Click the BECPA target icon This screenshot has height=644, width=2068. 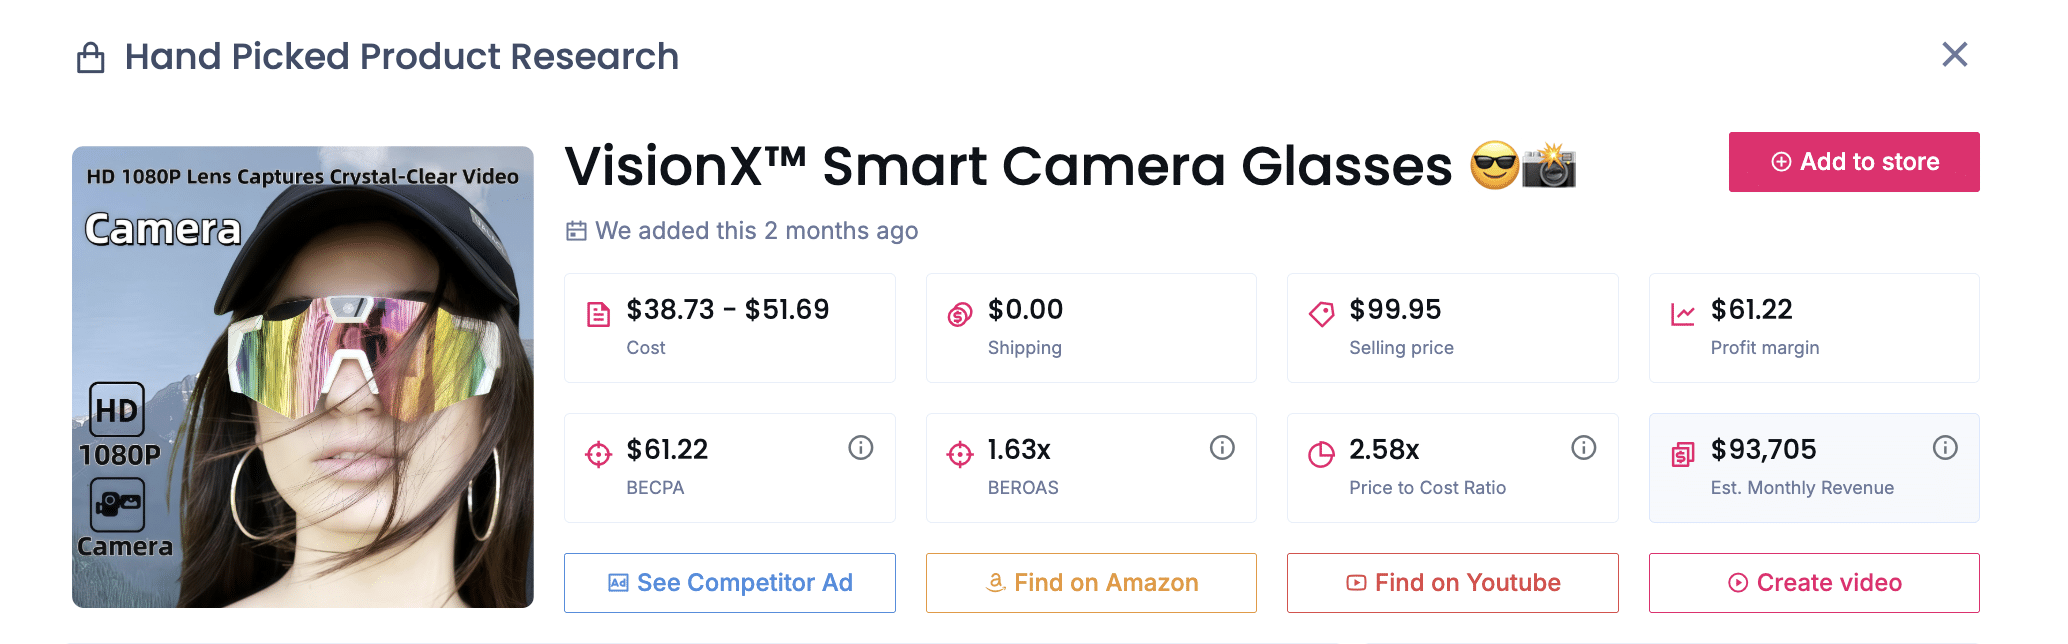[599, 451]
